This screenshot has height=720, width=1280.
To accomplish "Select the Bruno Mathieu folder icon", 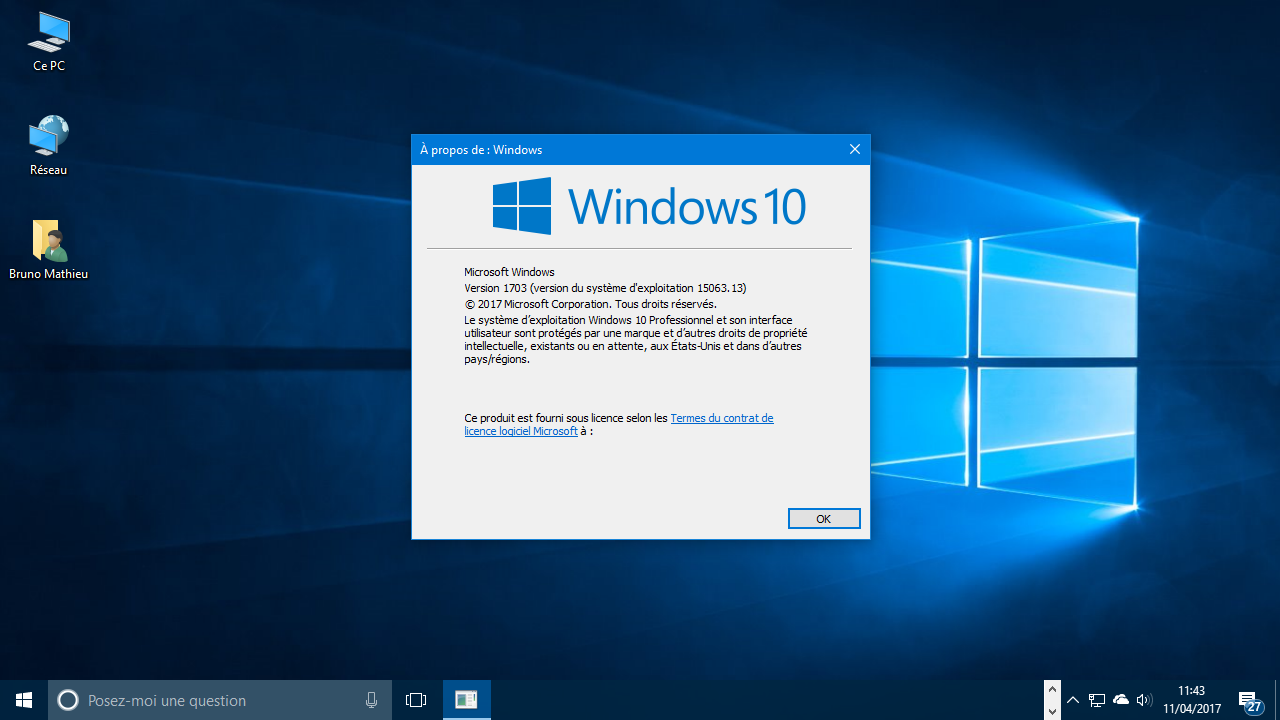I will [48, 250].
